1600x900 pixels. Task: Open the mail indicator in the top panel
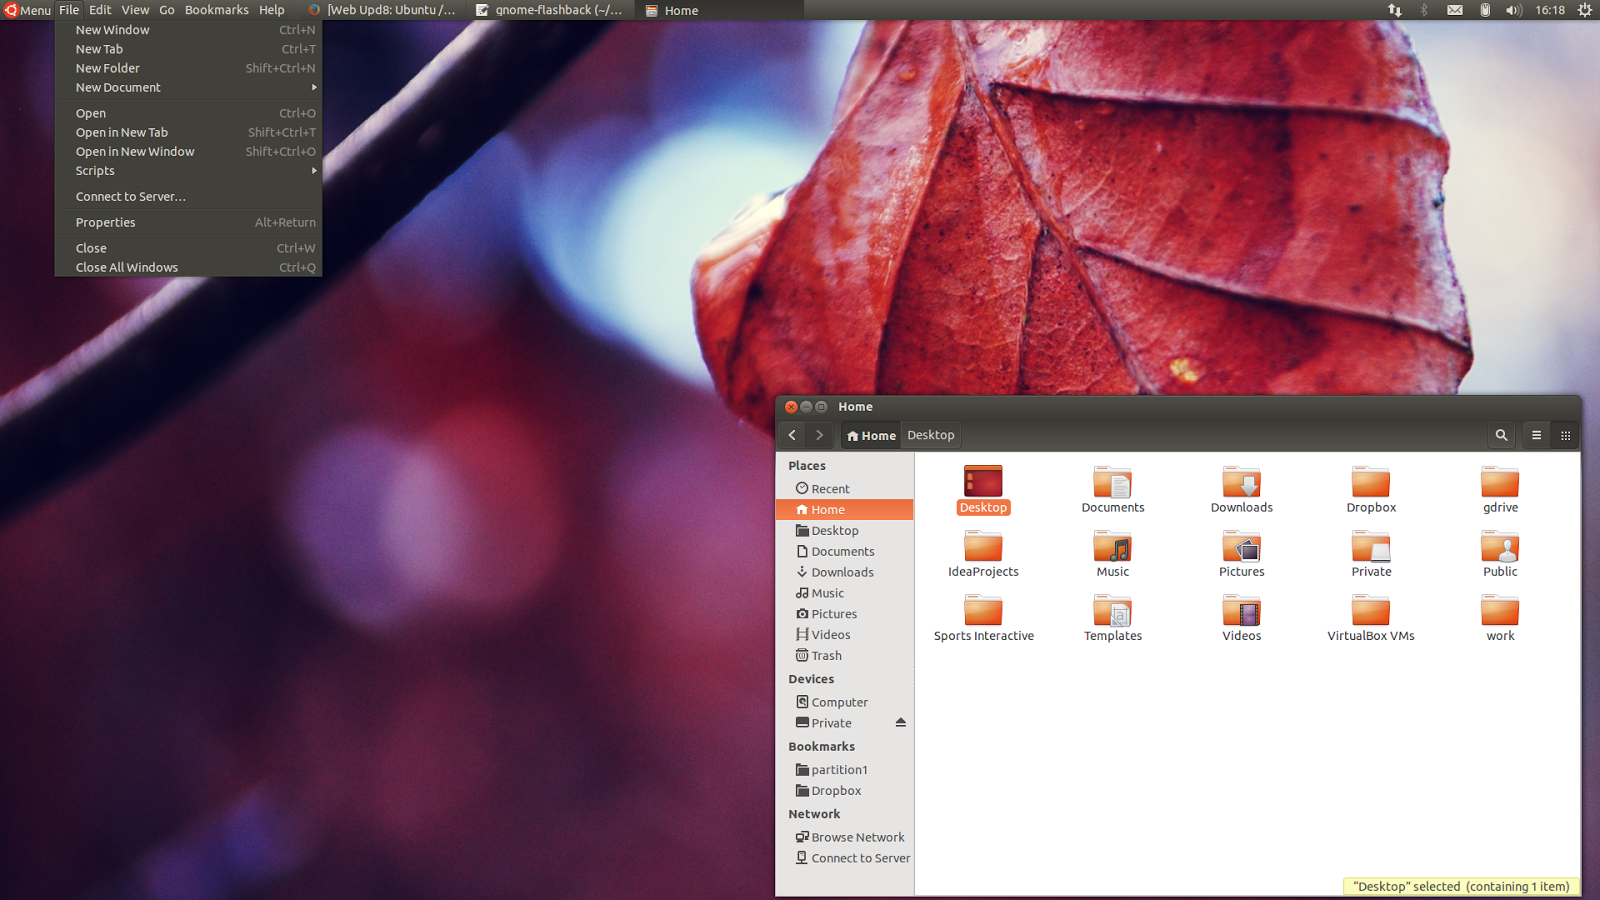tap(1454, 10)
